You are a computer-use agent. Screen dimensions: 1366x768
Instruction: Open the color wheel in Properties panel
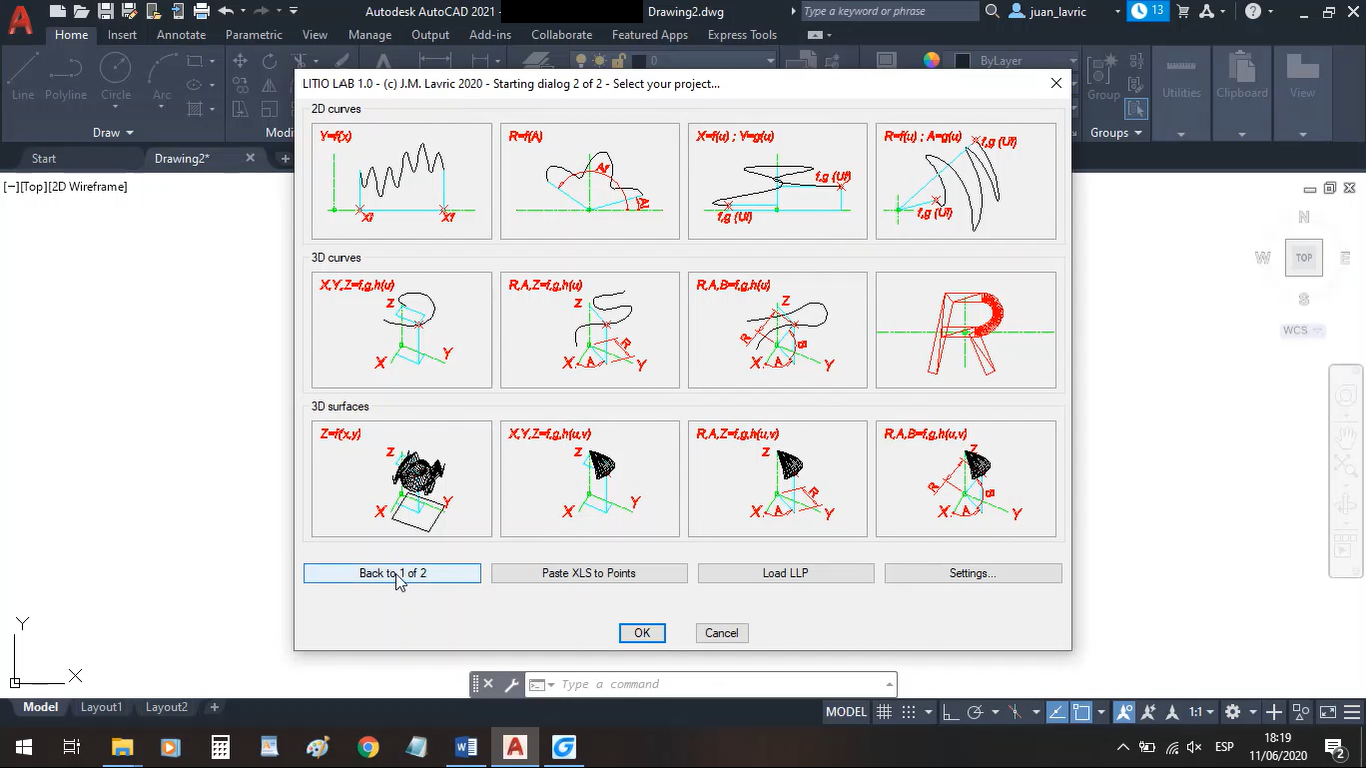pos(932,60)
